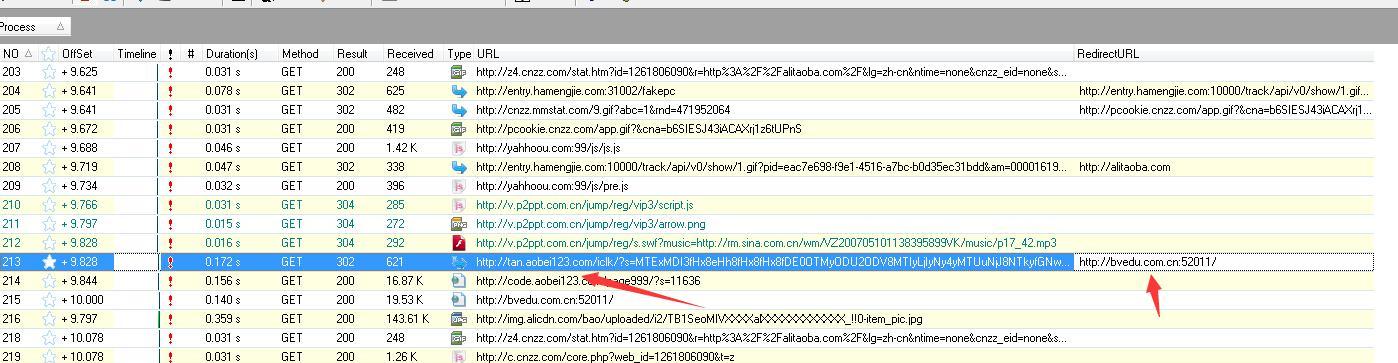The height and width of the screenshot is (363, 1398).
Task: Open the Process tab dropdown arrow
Action: coord(59,27)
